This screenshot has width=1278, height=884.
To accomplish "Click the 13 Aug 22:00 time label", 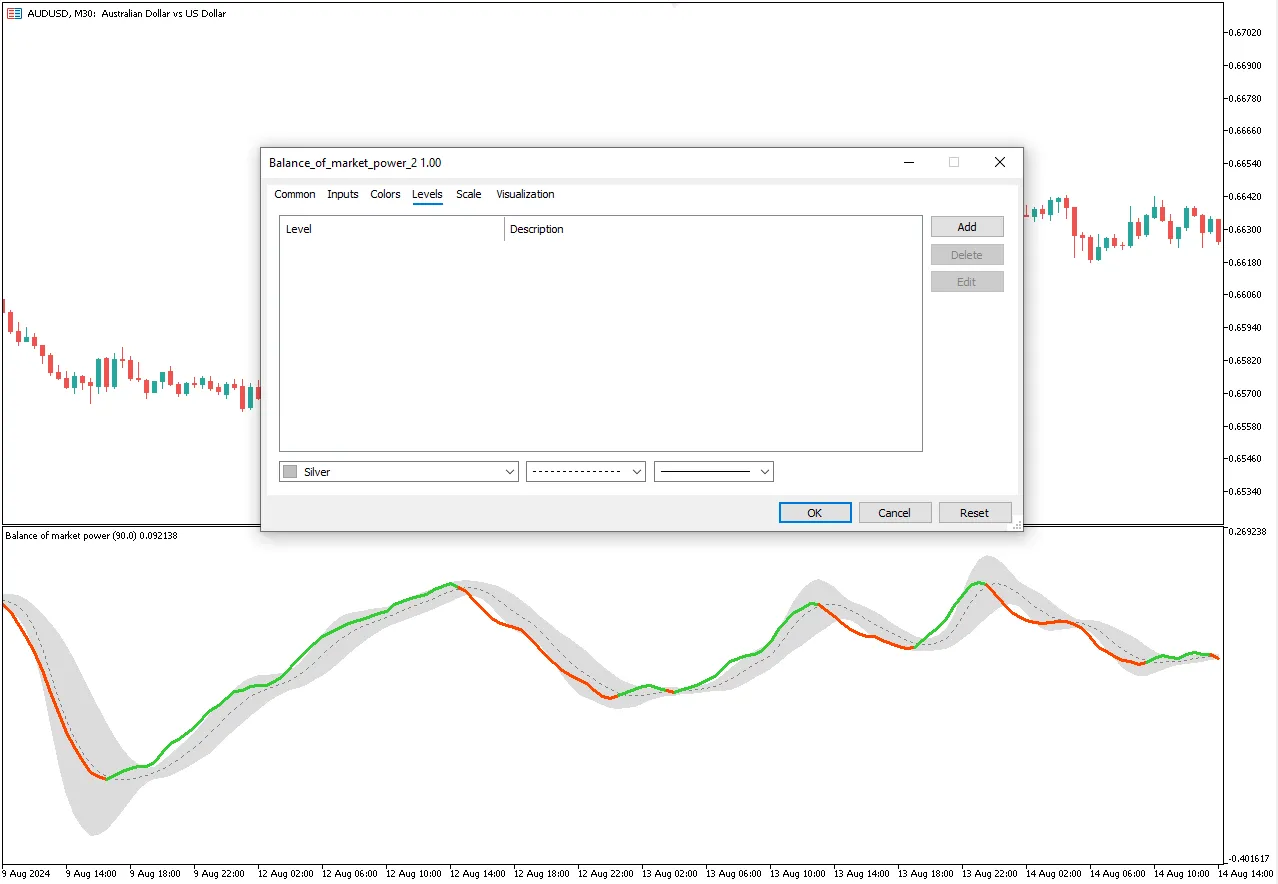I will tap(990, 873).
